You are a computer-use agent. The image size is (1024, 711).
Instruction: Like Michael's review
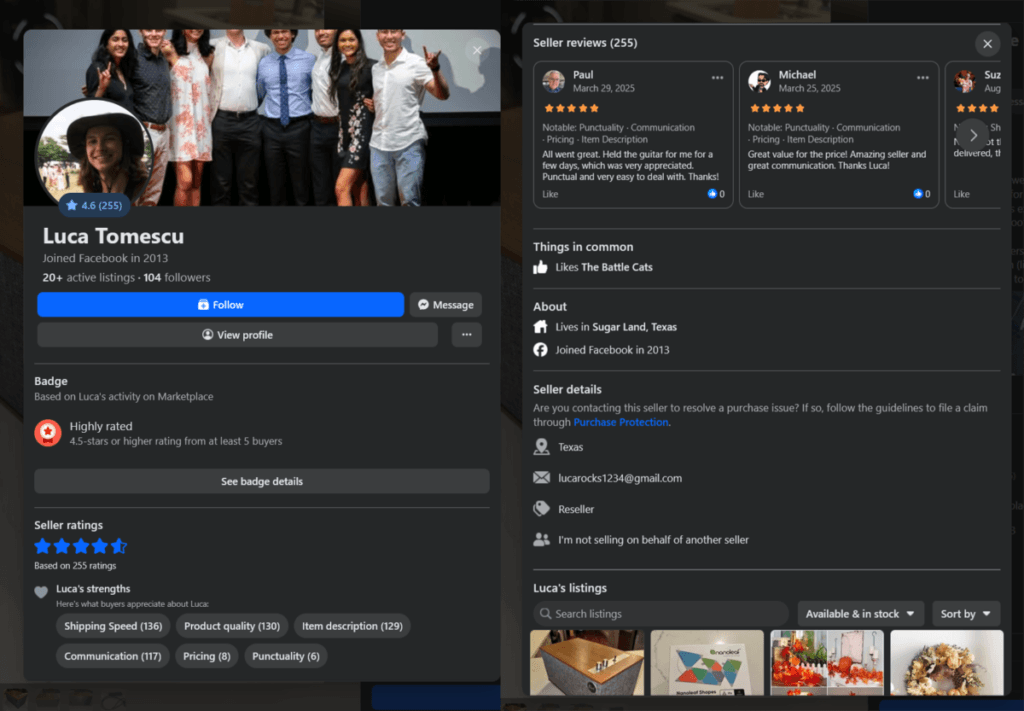tap(756, 194)
